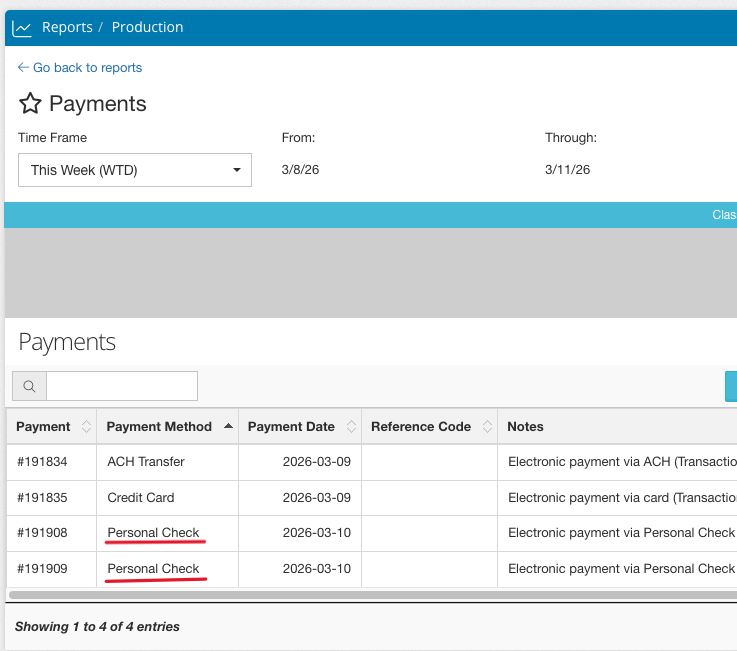The width and height of the screenshot is (737, 651).
Task: Click inside the payments search field
Action: (x=122, y=386)
